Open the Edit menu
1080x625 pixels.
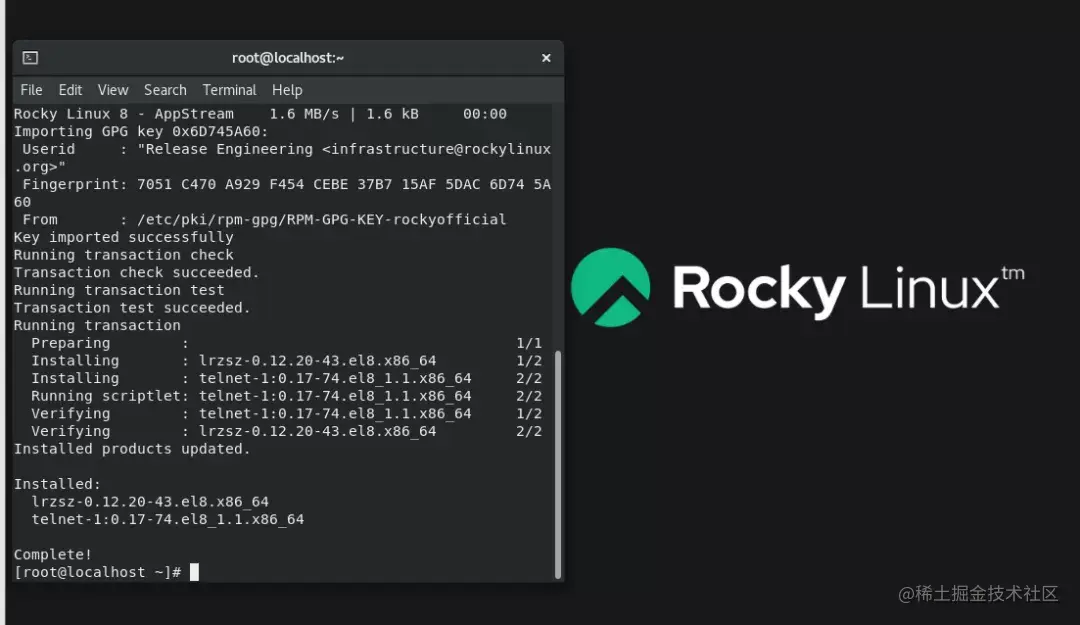70,90
